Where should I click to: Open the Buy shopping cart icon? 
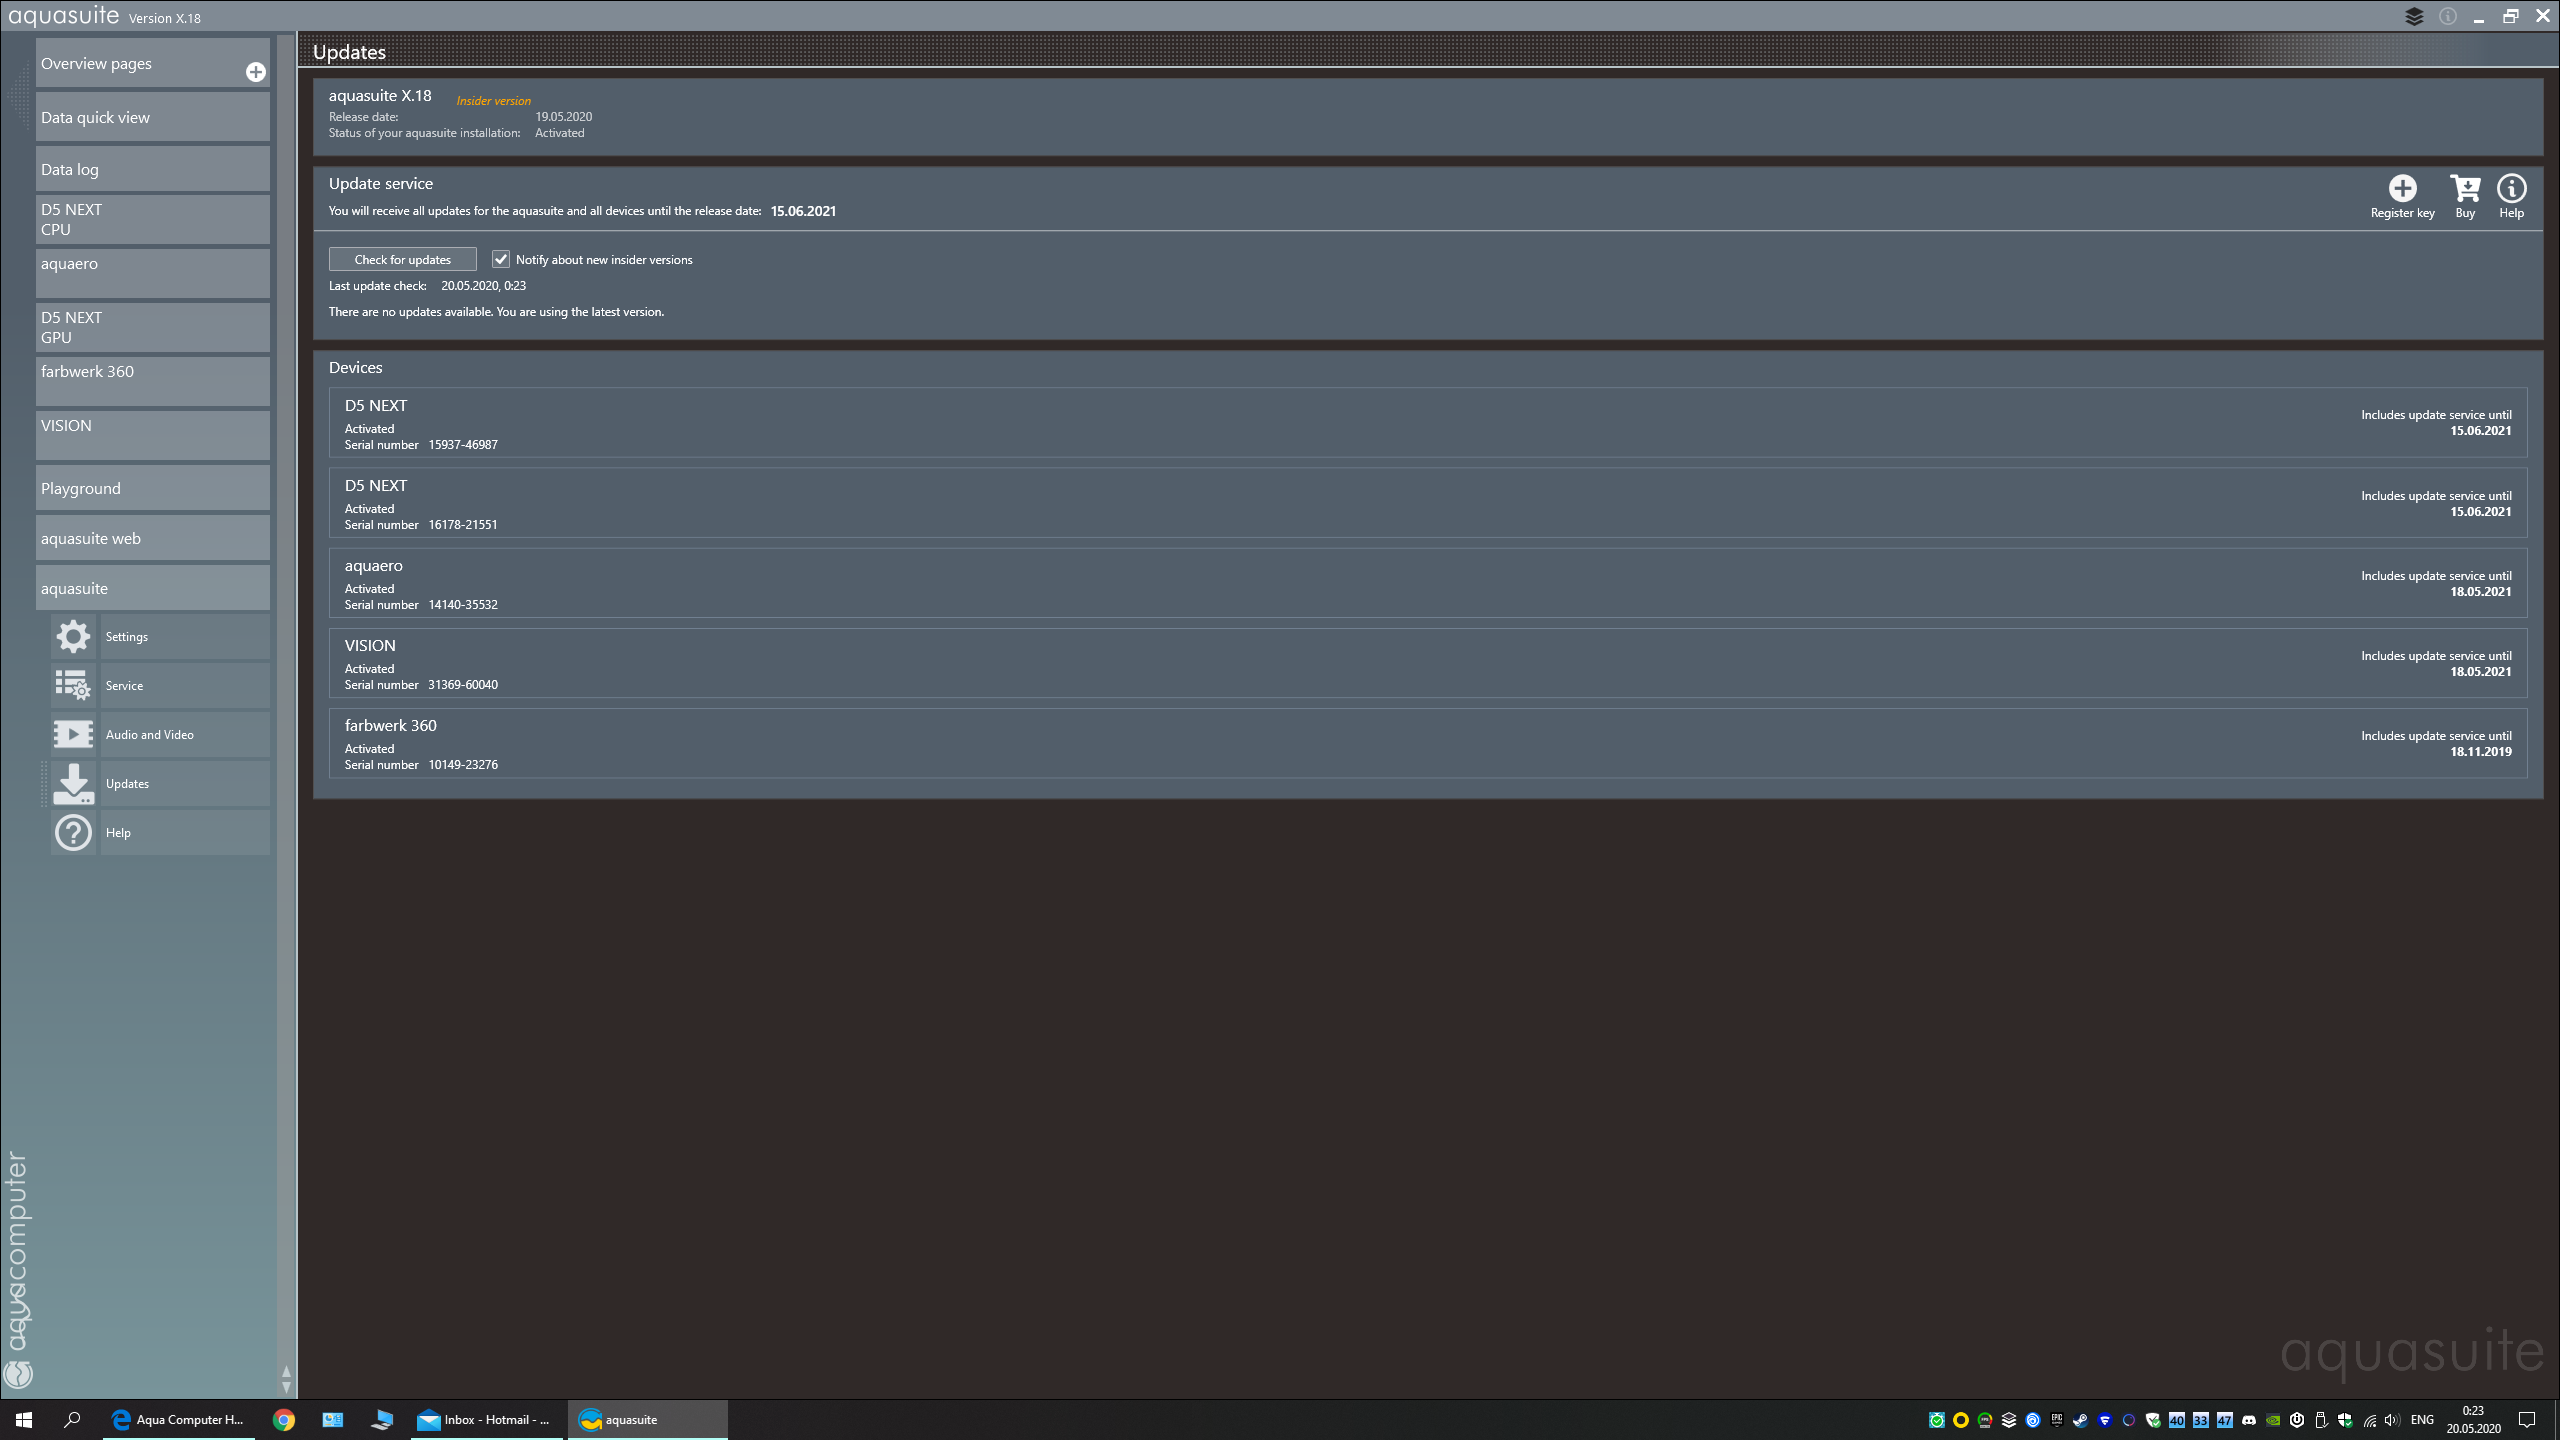pyautogui.click(x=2465, y=189)
